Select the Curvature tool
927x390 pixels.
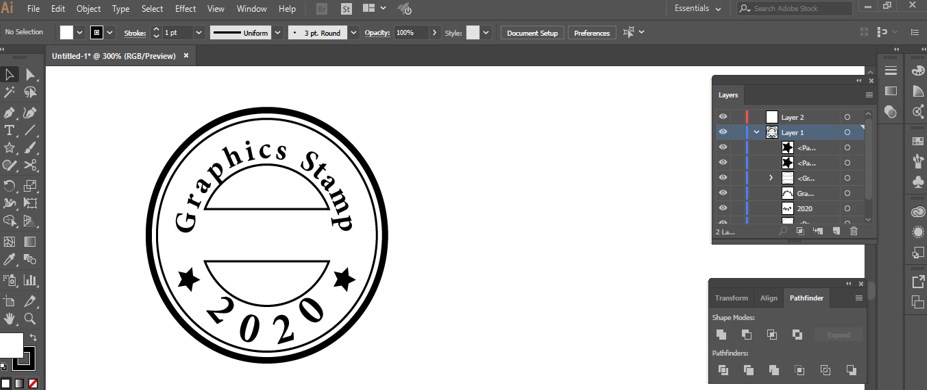pyautogui.click(x=30, y=112)
